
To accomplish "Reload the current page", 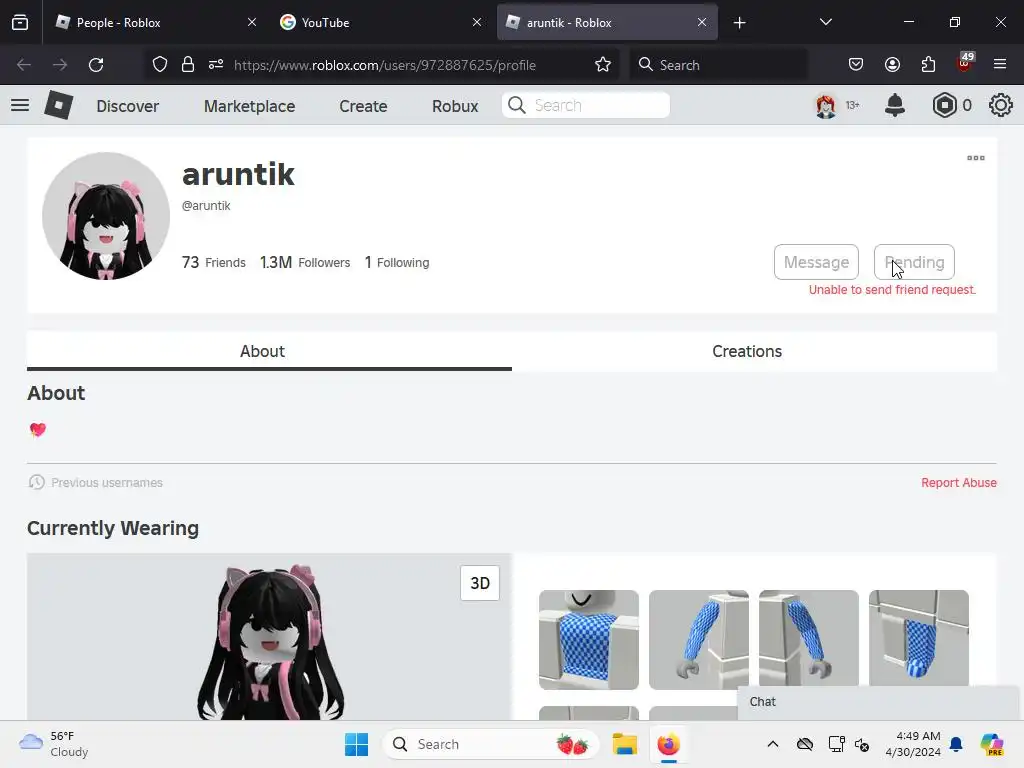I will 96,65.
